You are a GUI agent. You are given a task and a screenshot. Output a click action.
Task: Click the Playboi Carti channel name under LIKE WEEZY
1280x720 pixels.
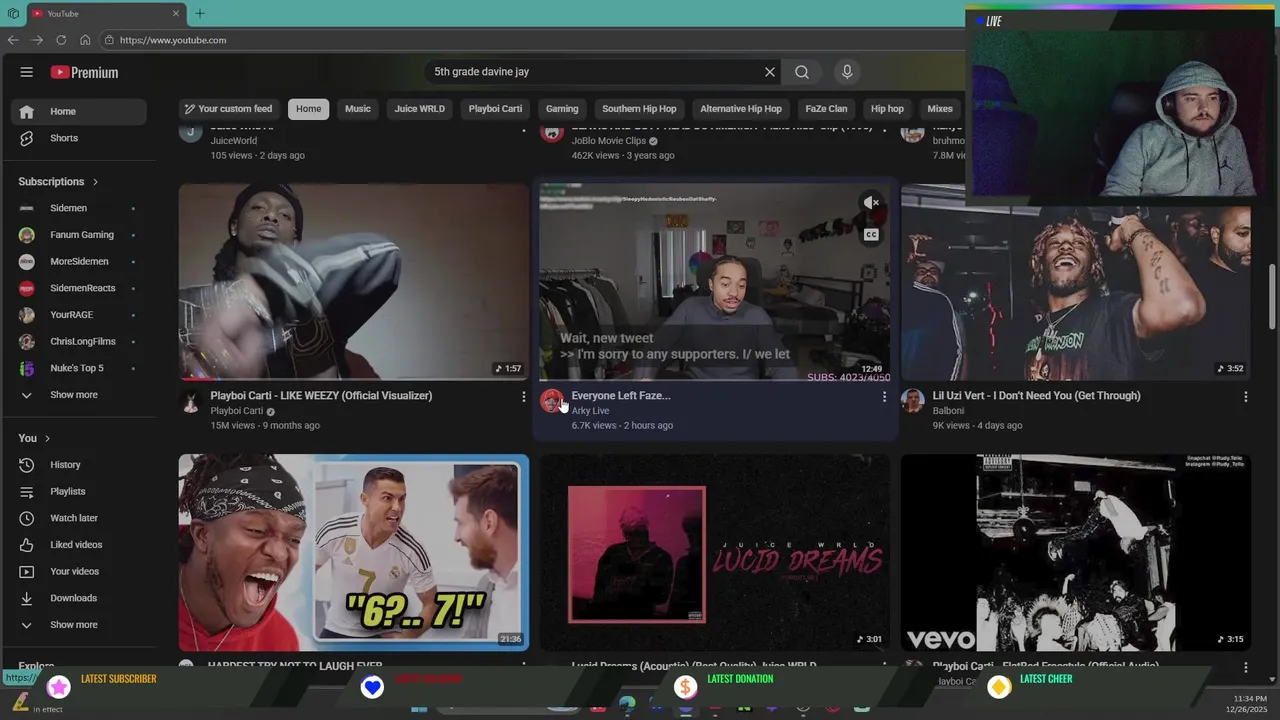[236, 411]
